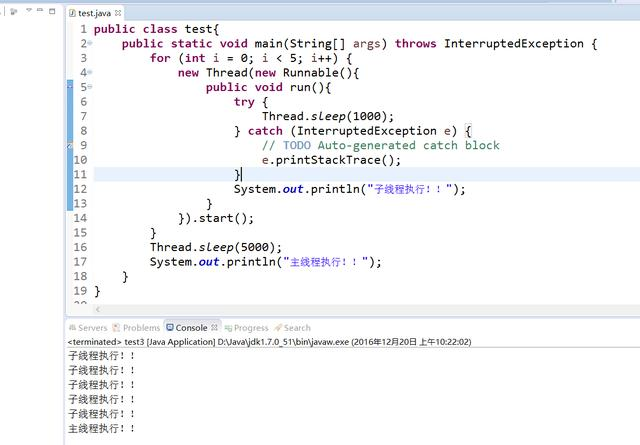Minimize the left side panel
The image size is (640, 445).
(40, 10)
